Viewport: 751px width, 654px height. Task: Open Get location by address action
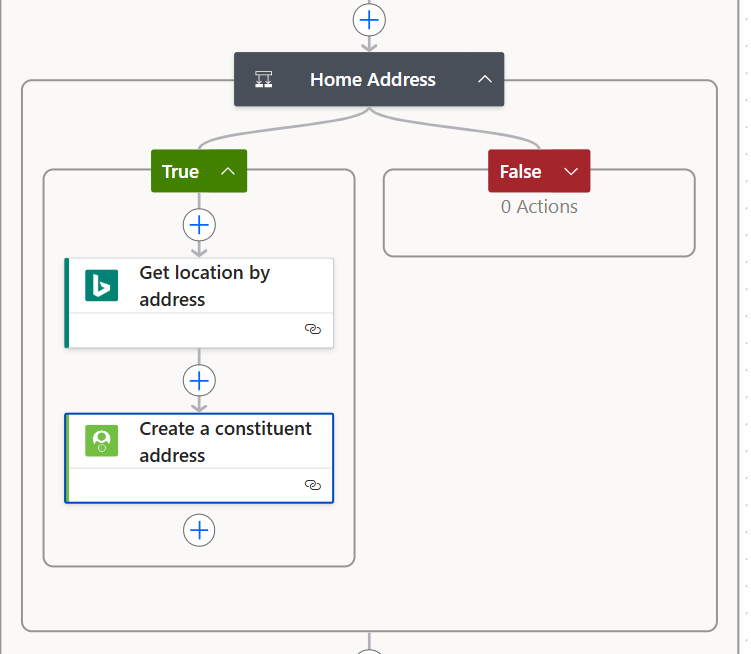(x=199, y=303)
